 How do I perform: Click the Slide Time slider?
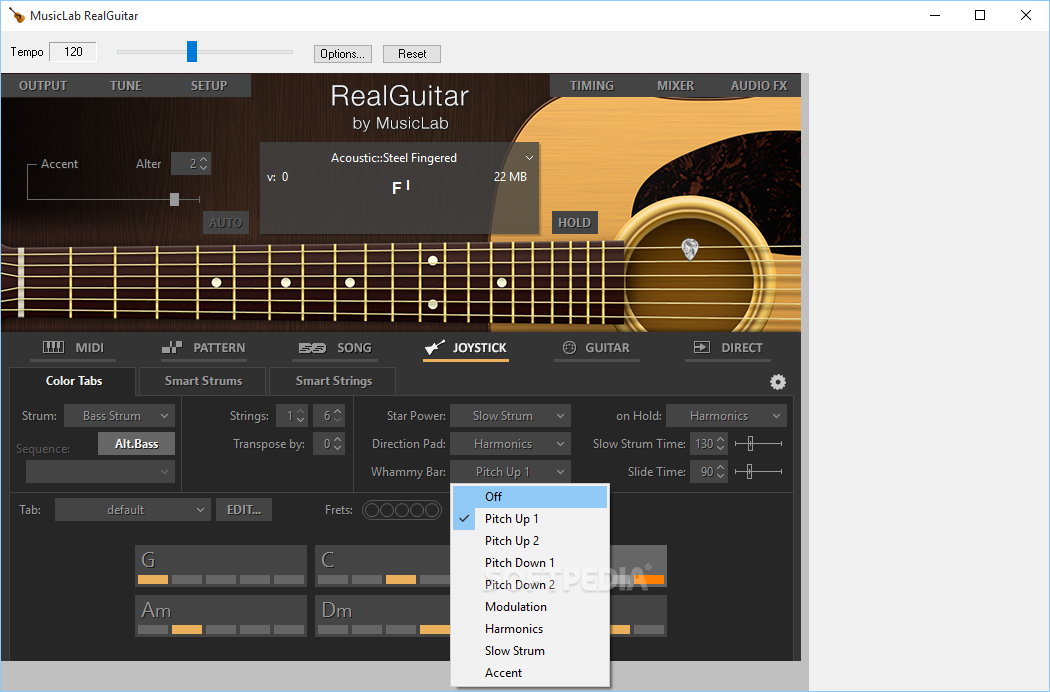click(x=758, y=472)
